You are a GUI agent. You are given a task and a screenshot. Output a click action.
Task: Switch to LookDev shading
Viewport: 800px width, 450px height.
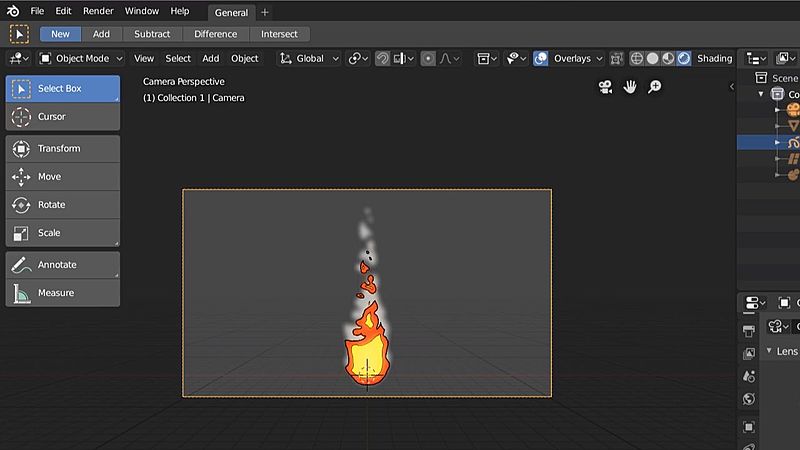click(668, 59)
